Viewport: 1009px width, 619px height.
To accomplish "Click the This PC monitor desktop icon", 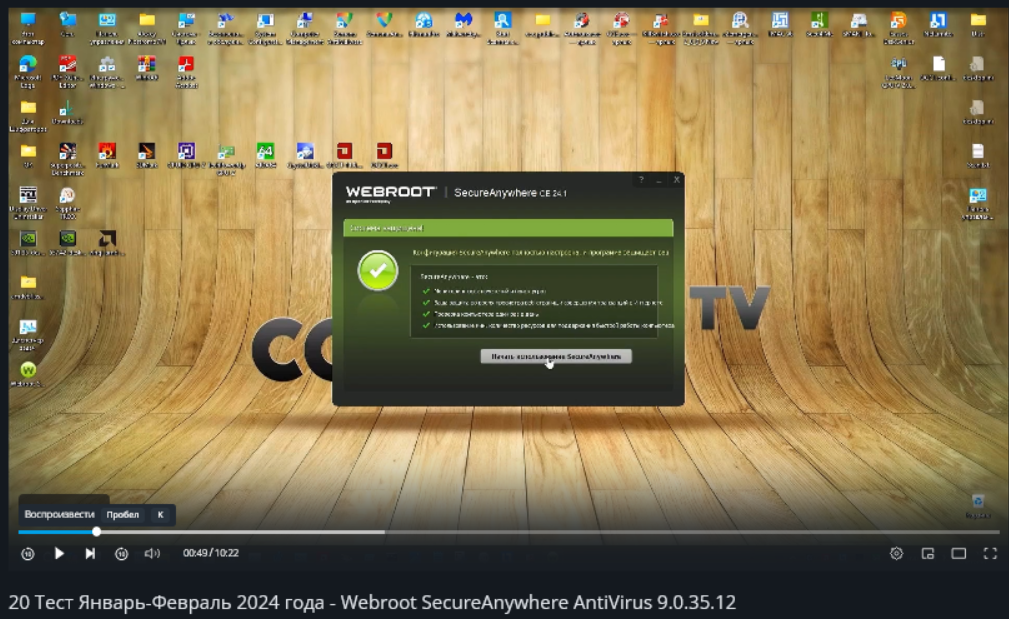I will pyautogui.click(x=28, y=20).
